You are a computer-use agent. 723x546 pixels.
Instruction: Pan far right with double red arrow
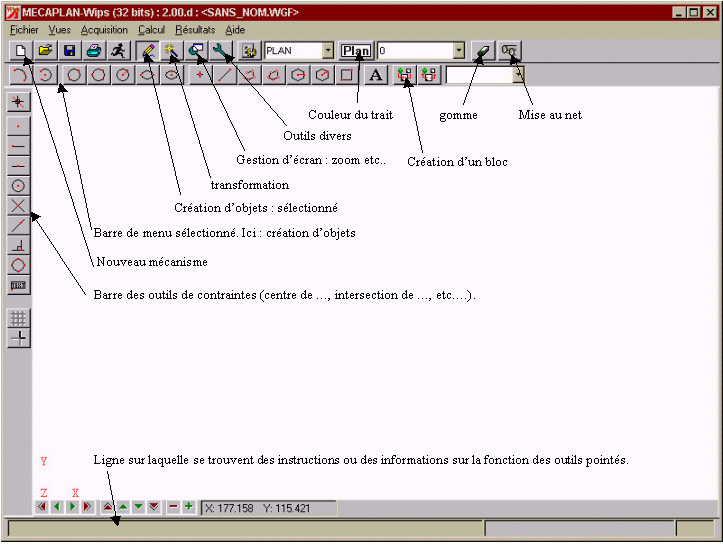point(87,507)
